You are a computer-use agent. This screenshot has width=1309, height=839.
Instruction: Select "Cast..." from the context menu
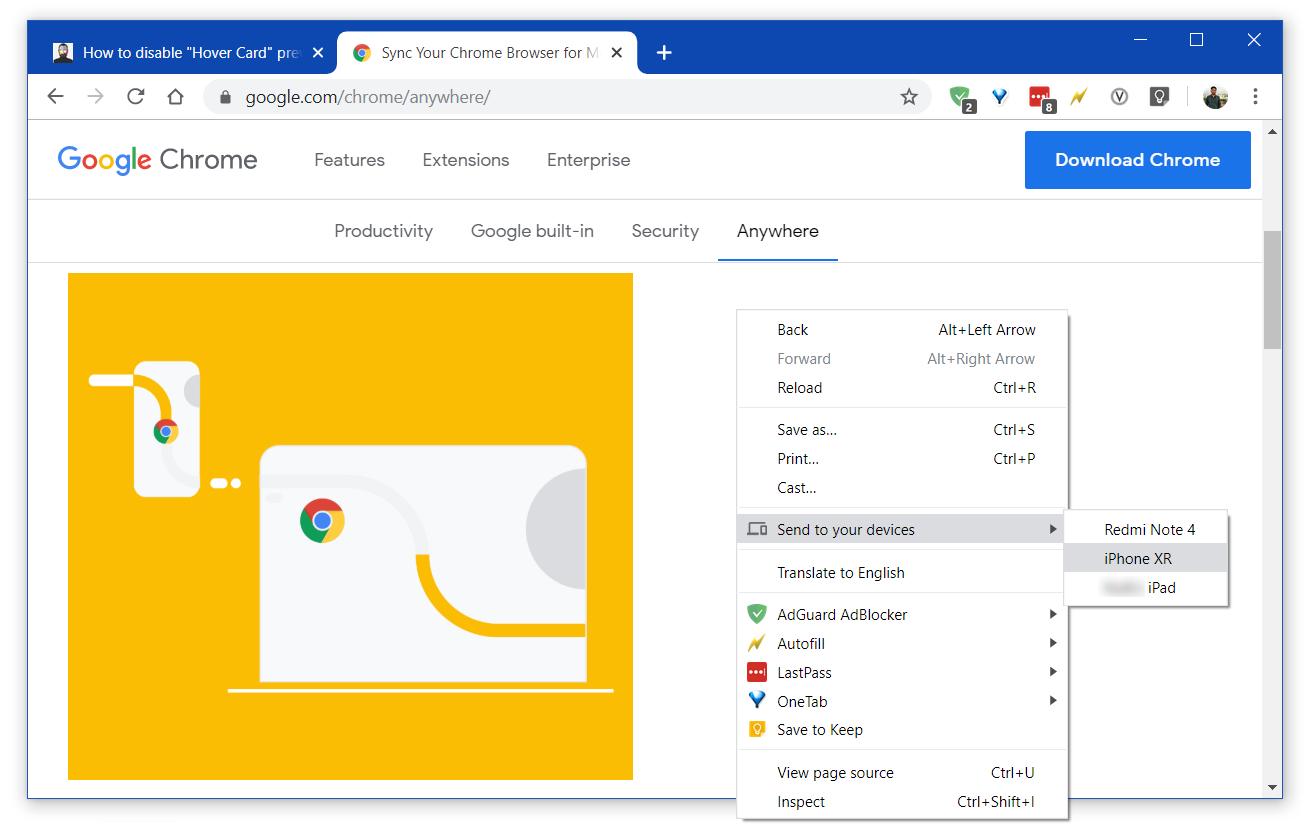pyautogui.click(x=902, y=488)
